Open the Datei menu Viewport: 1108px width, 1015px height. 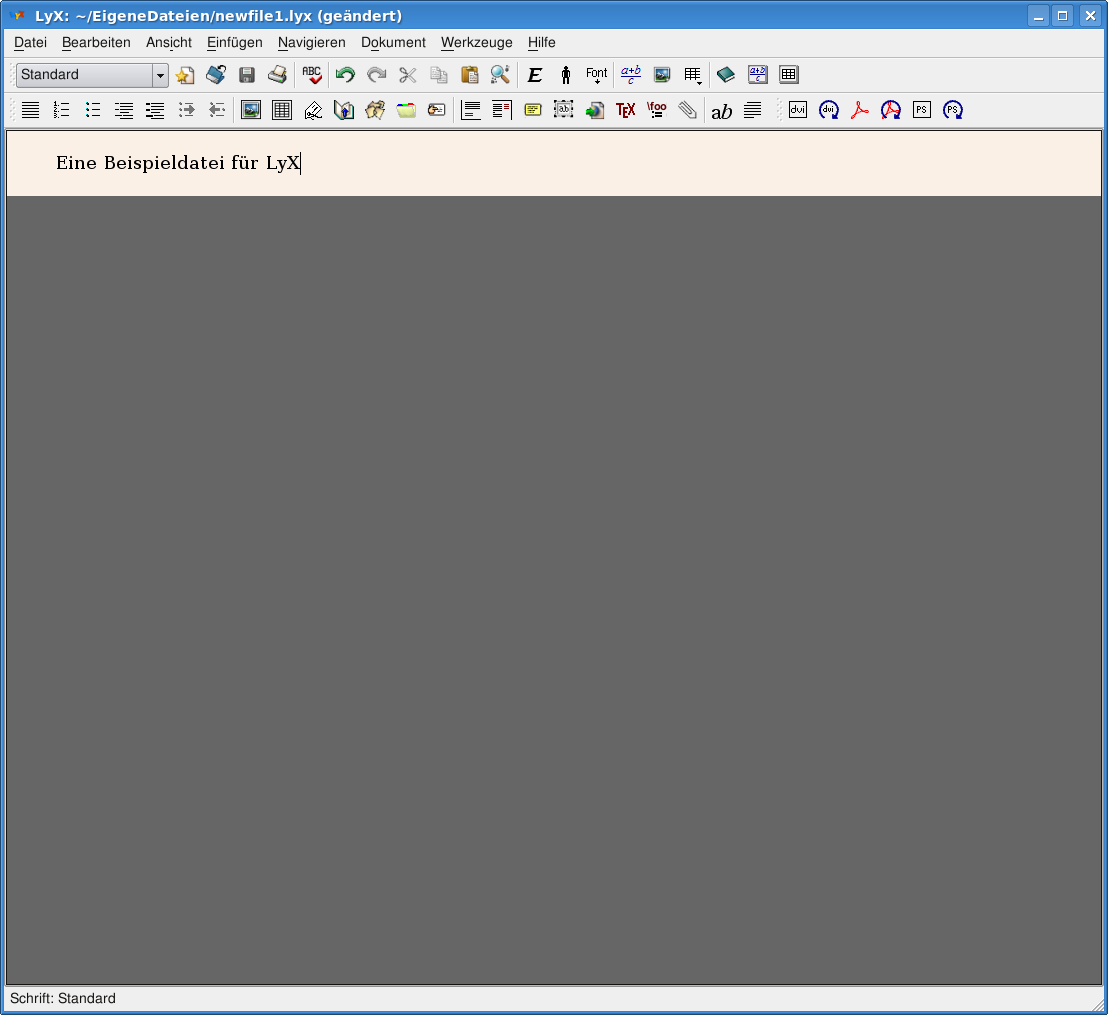coord(30,42)
